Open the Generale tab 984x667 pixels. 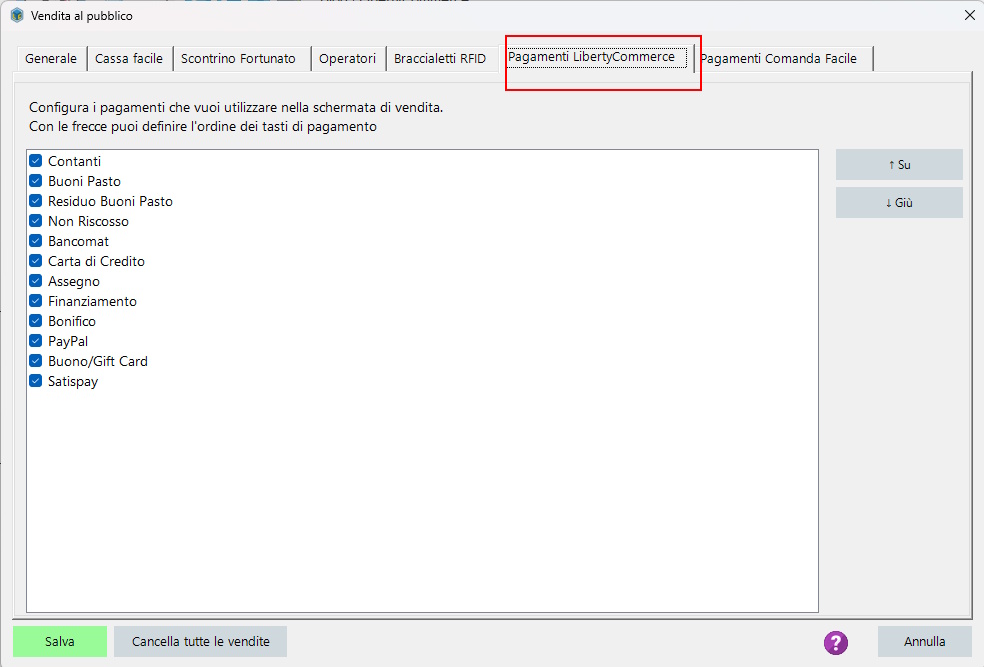coord(51,58)
